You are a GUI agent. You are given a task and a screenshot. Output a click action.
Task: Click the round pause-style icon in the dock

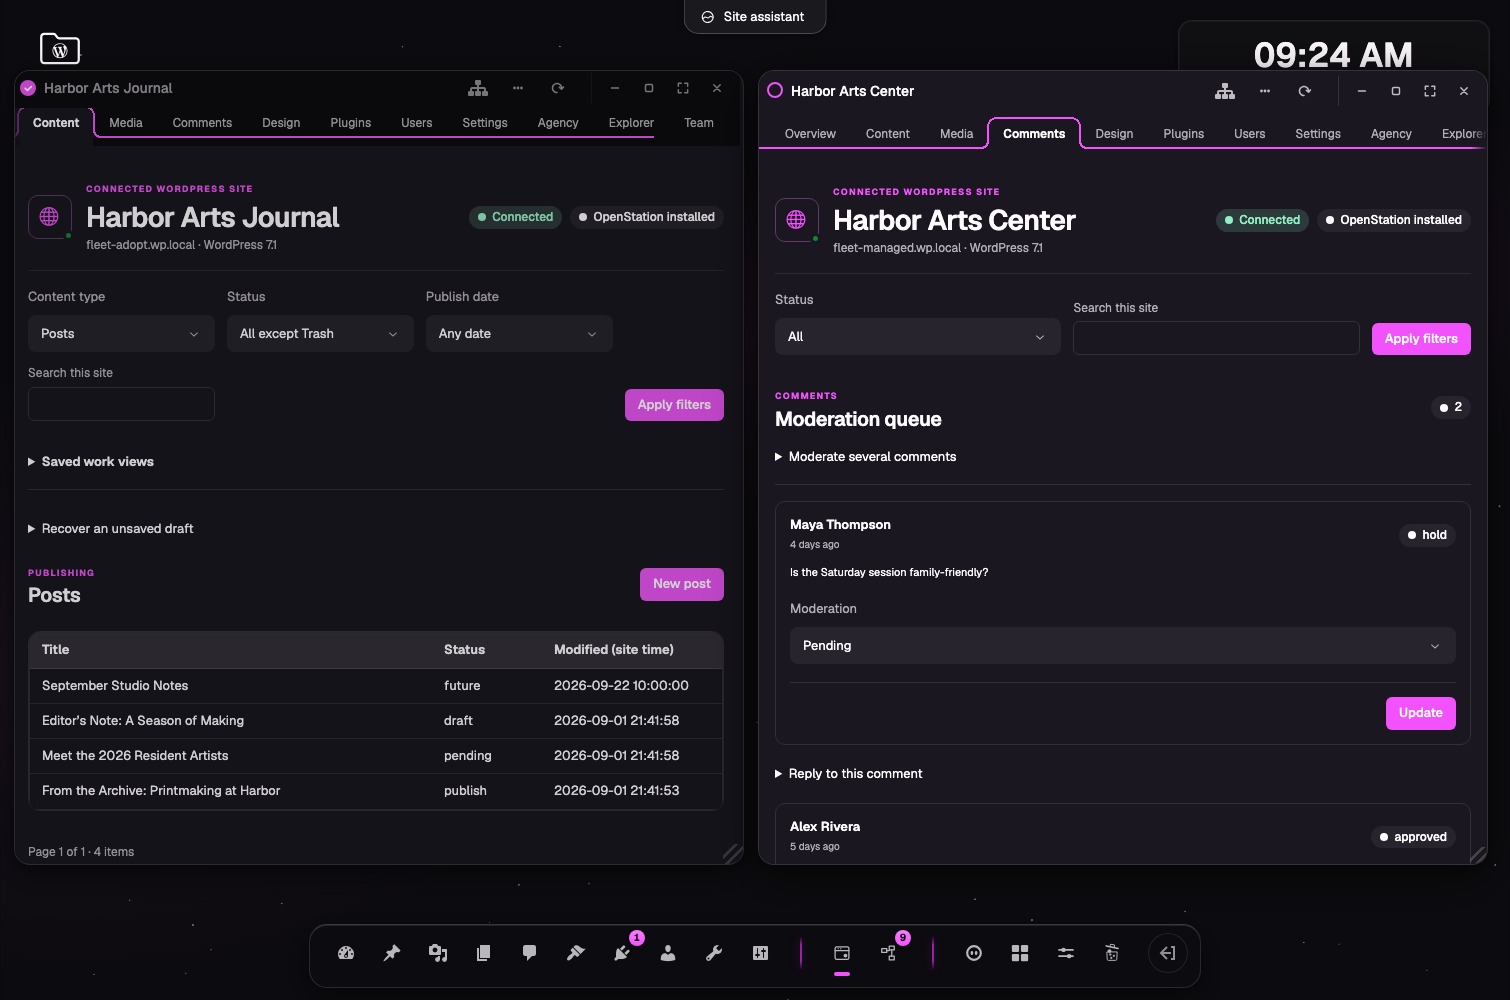(974, 953)
